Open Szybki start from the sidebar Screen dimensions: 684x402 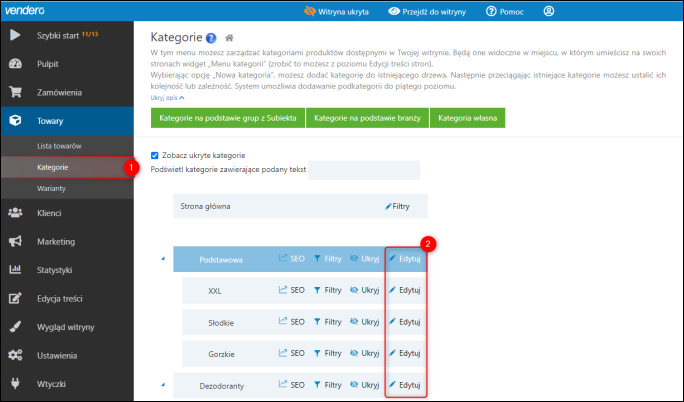(67, 35)
